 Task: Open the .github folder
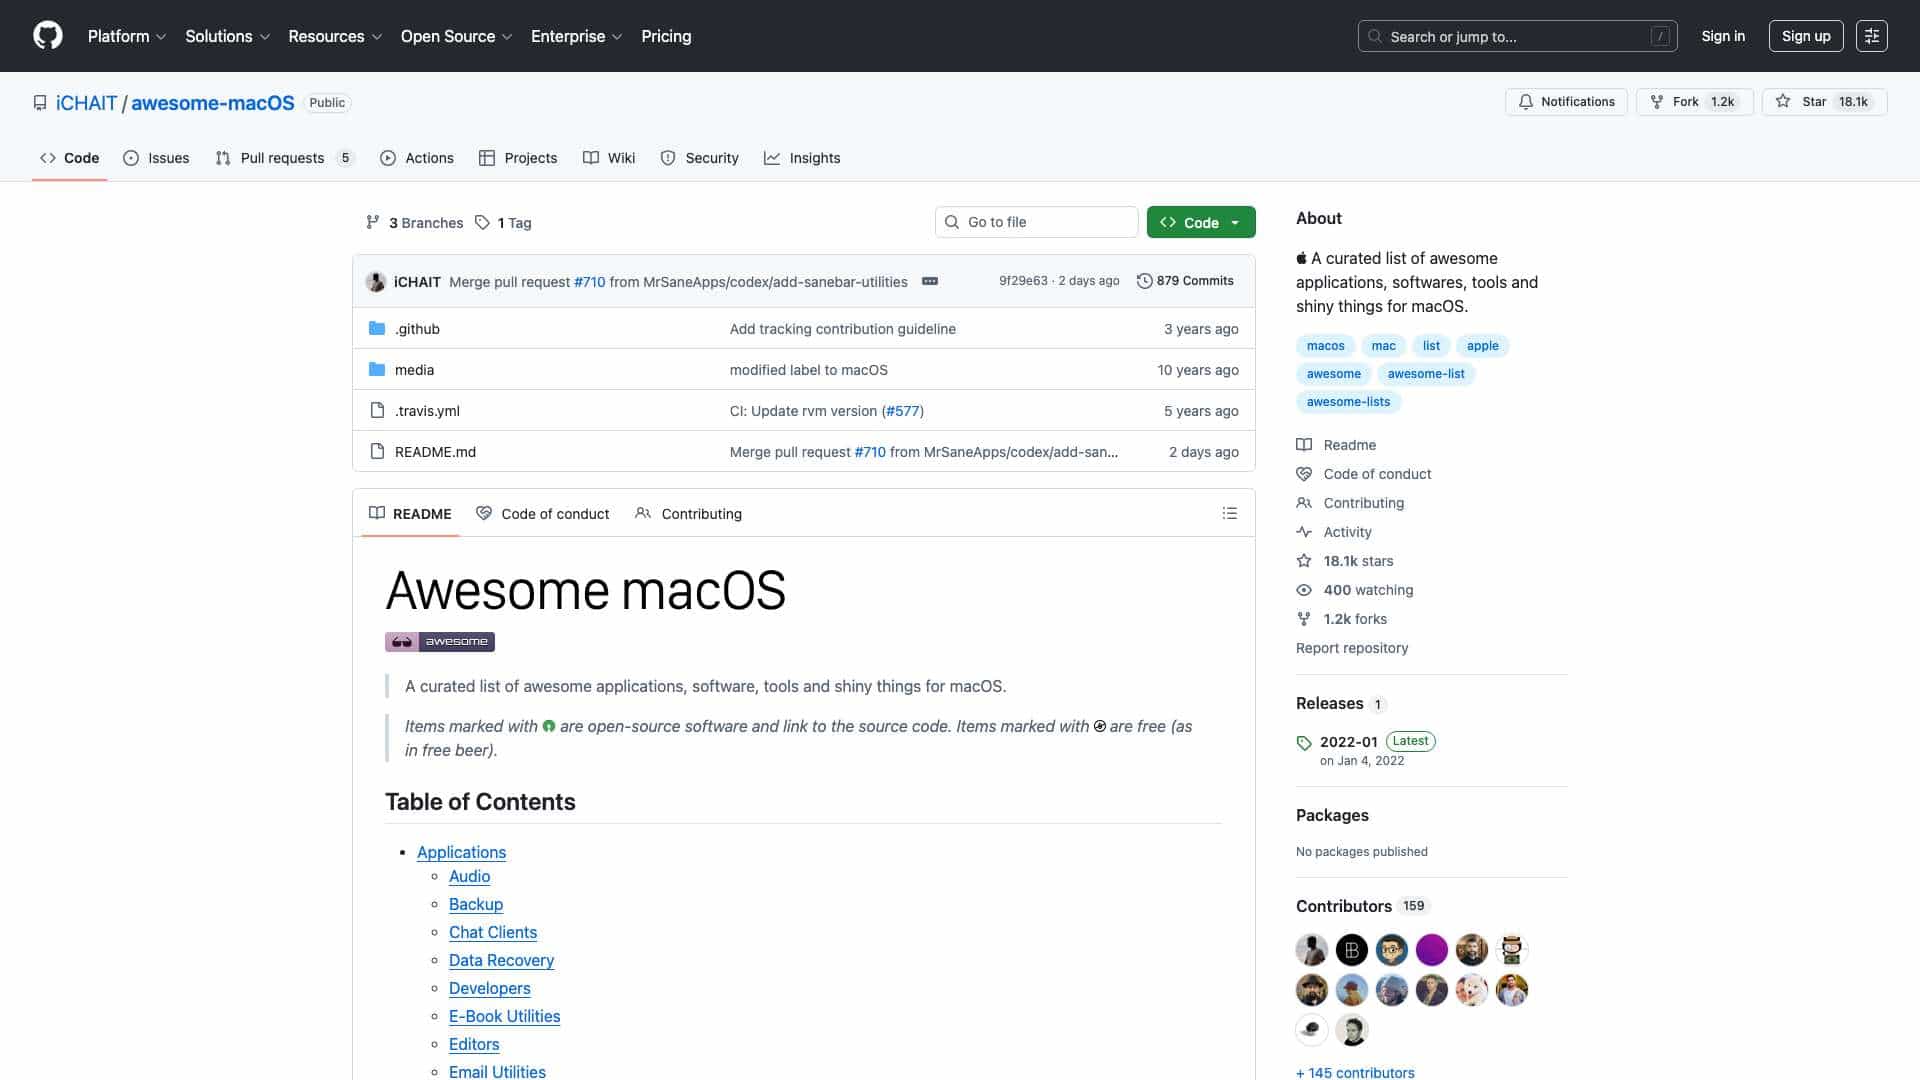(x=417, y=329)
